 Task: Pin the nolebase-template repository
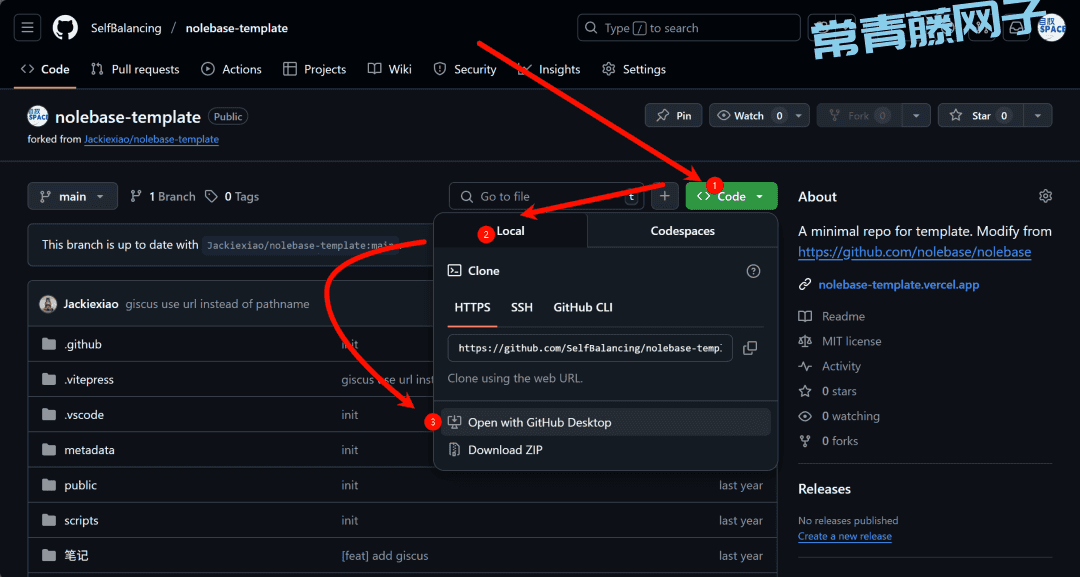coord(674,116)
